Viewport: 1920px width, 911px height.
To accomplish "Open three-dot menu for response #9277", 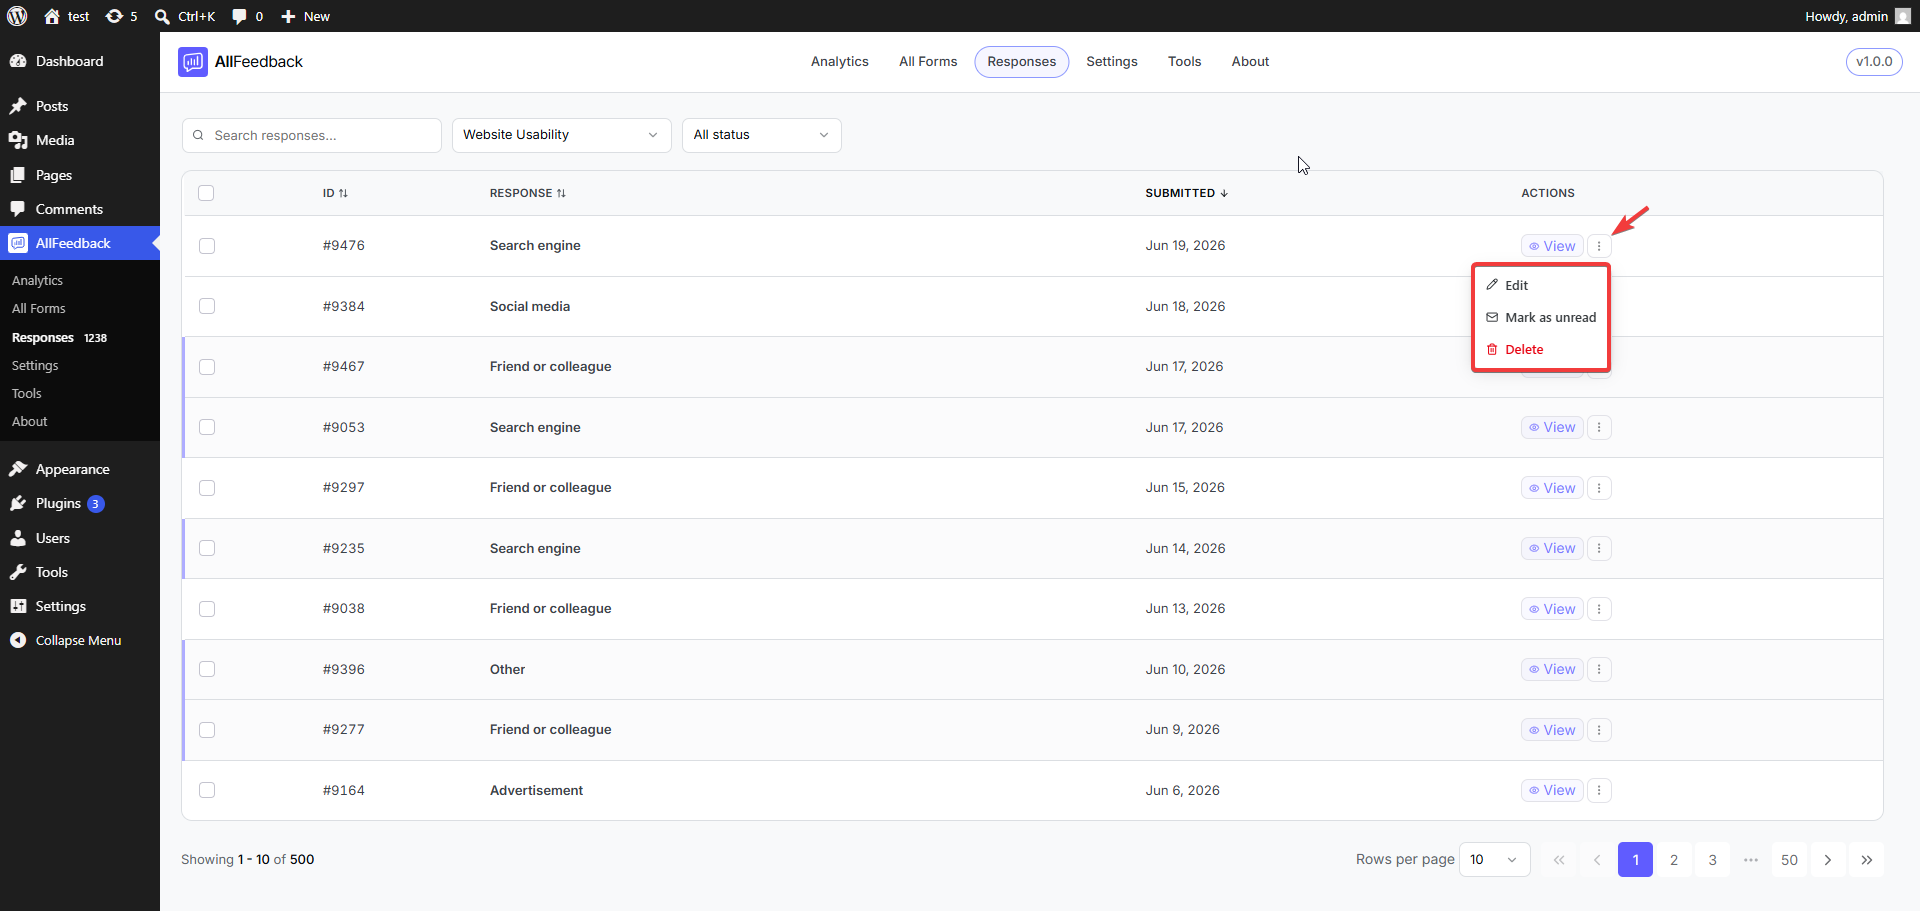I will pyautogui.click(x=1599, y=730).
